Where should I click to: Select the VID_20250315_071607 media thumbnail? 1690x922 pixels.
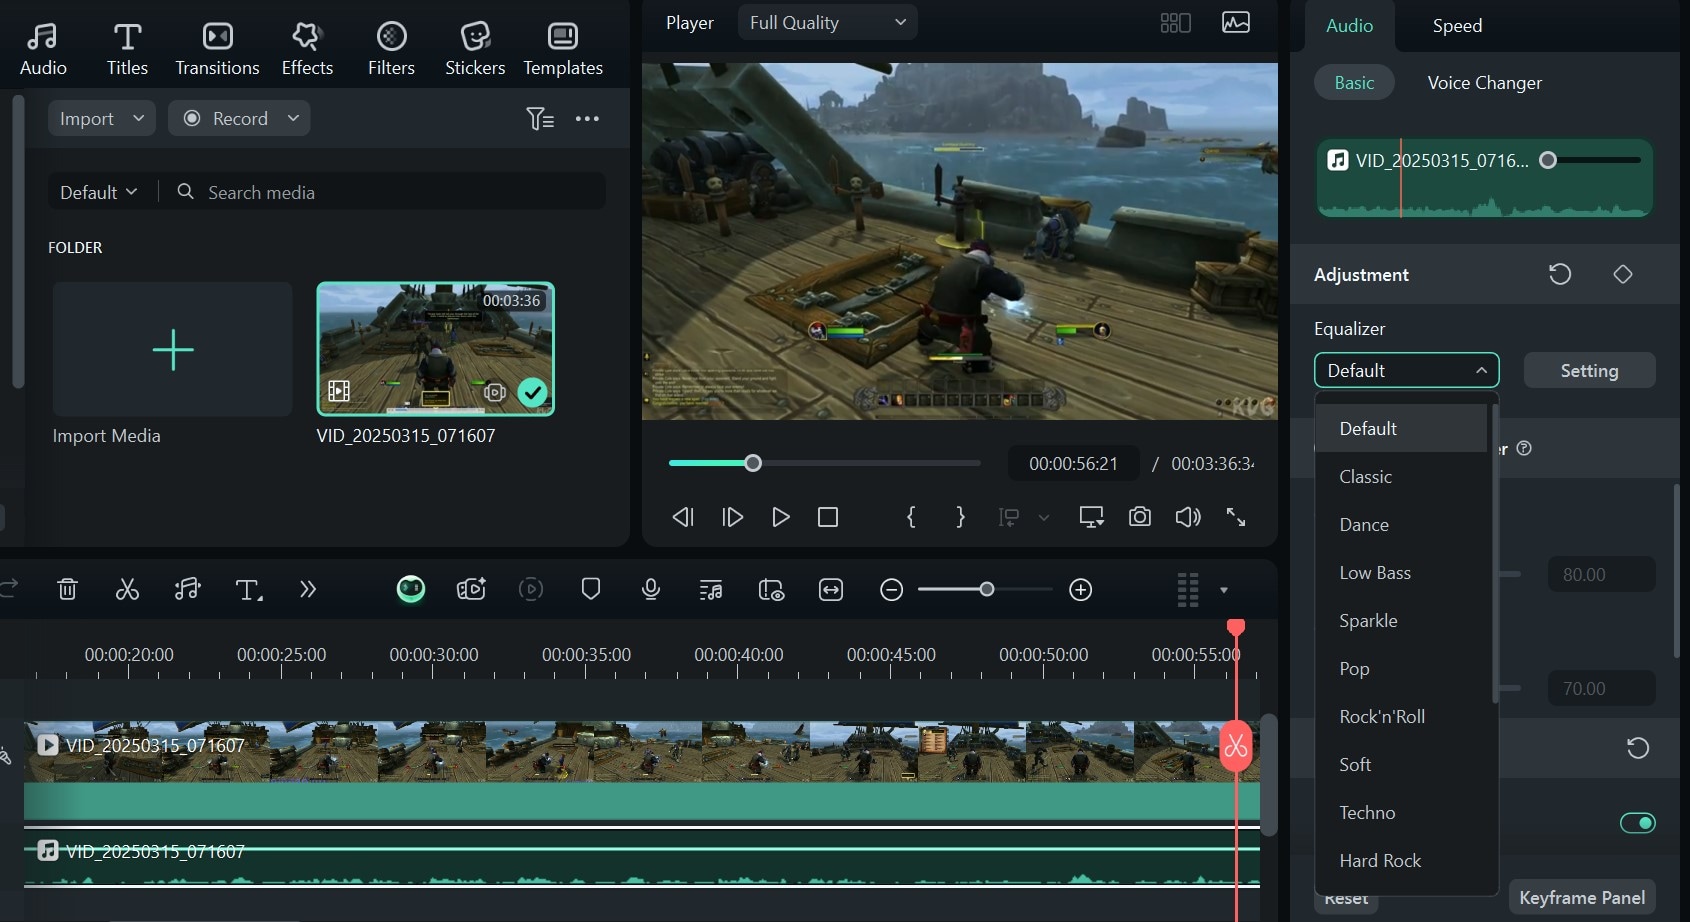(x=435, y=349)
